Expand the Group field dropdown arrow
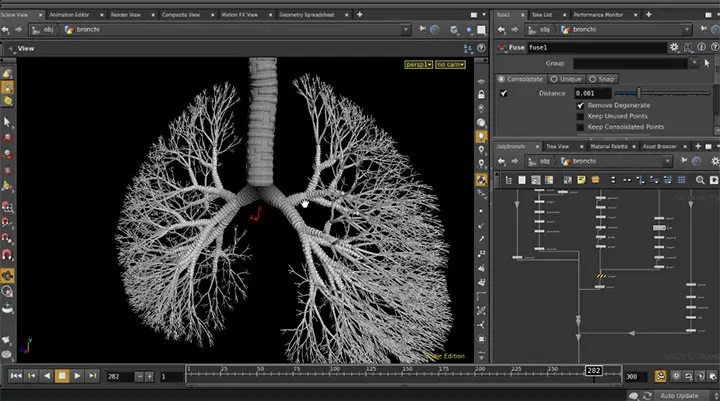Viewport: 720px width, 401px height. 692,63
